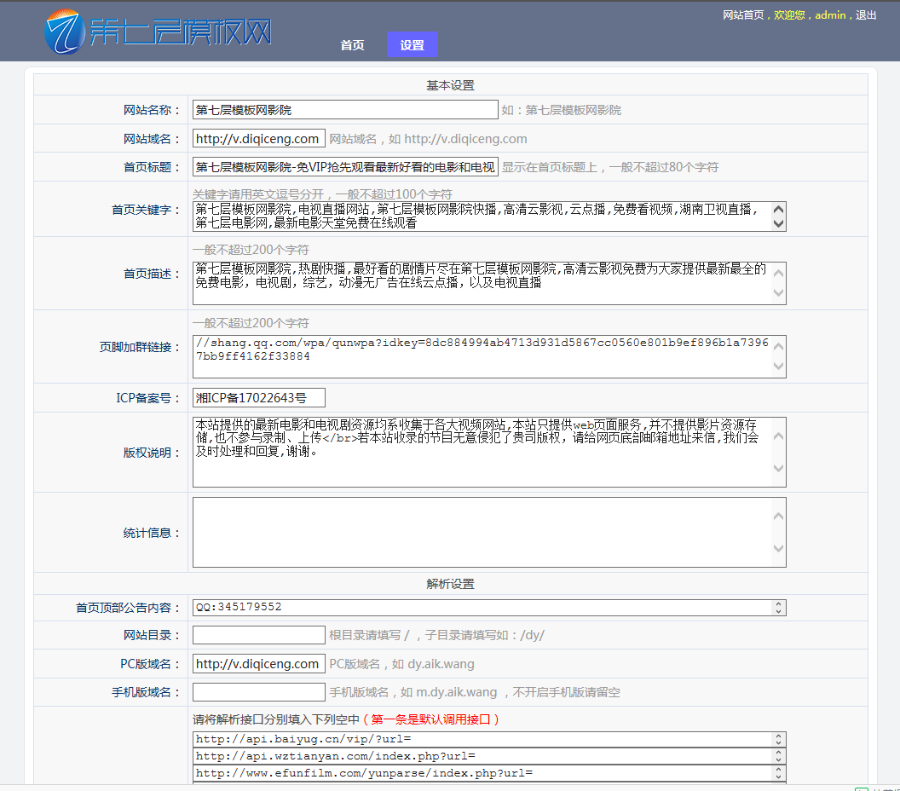Click into the 手机版域名 input field
Viewport: 900px width, 791px height.
(x=259, y=692)
